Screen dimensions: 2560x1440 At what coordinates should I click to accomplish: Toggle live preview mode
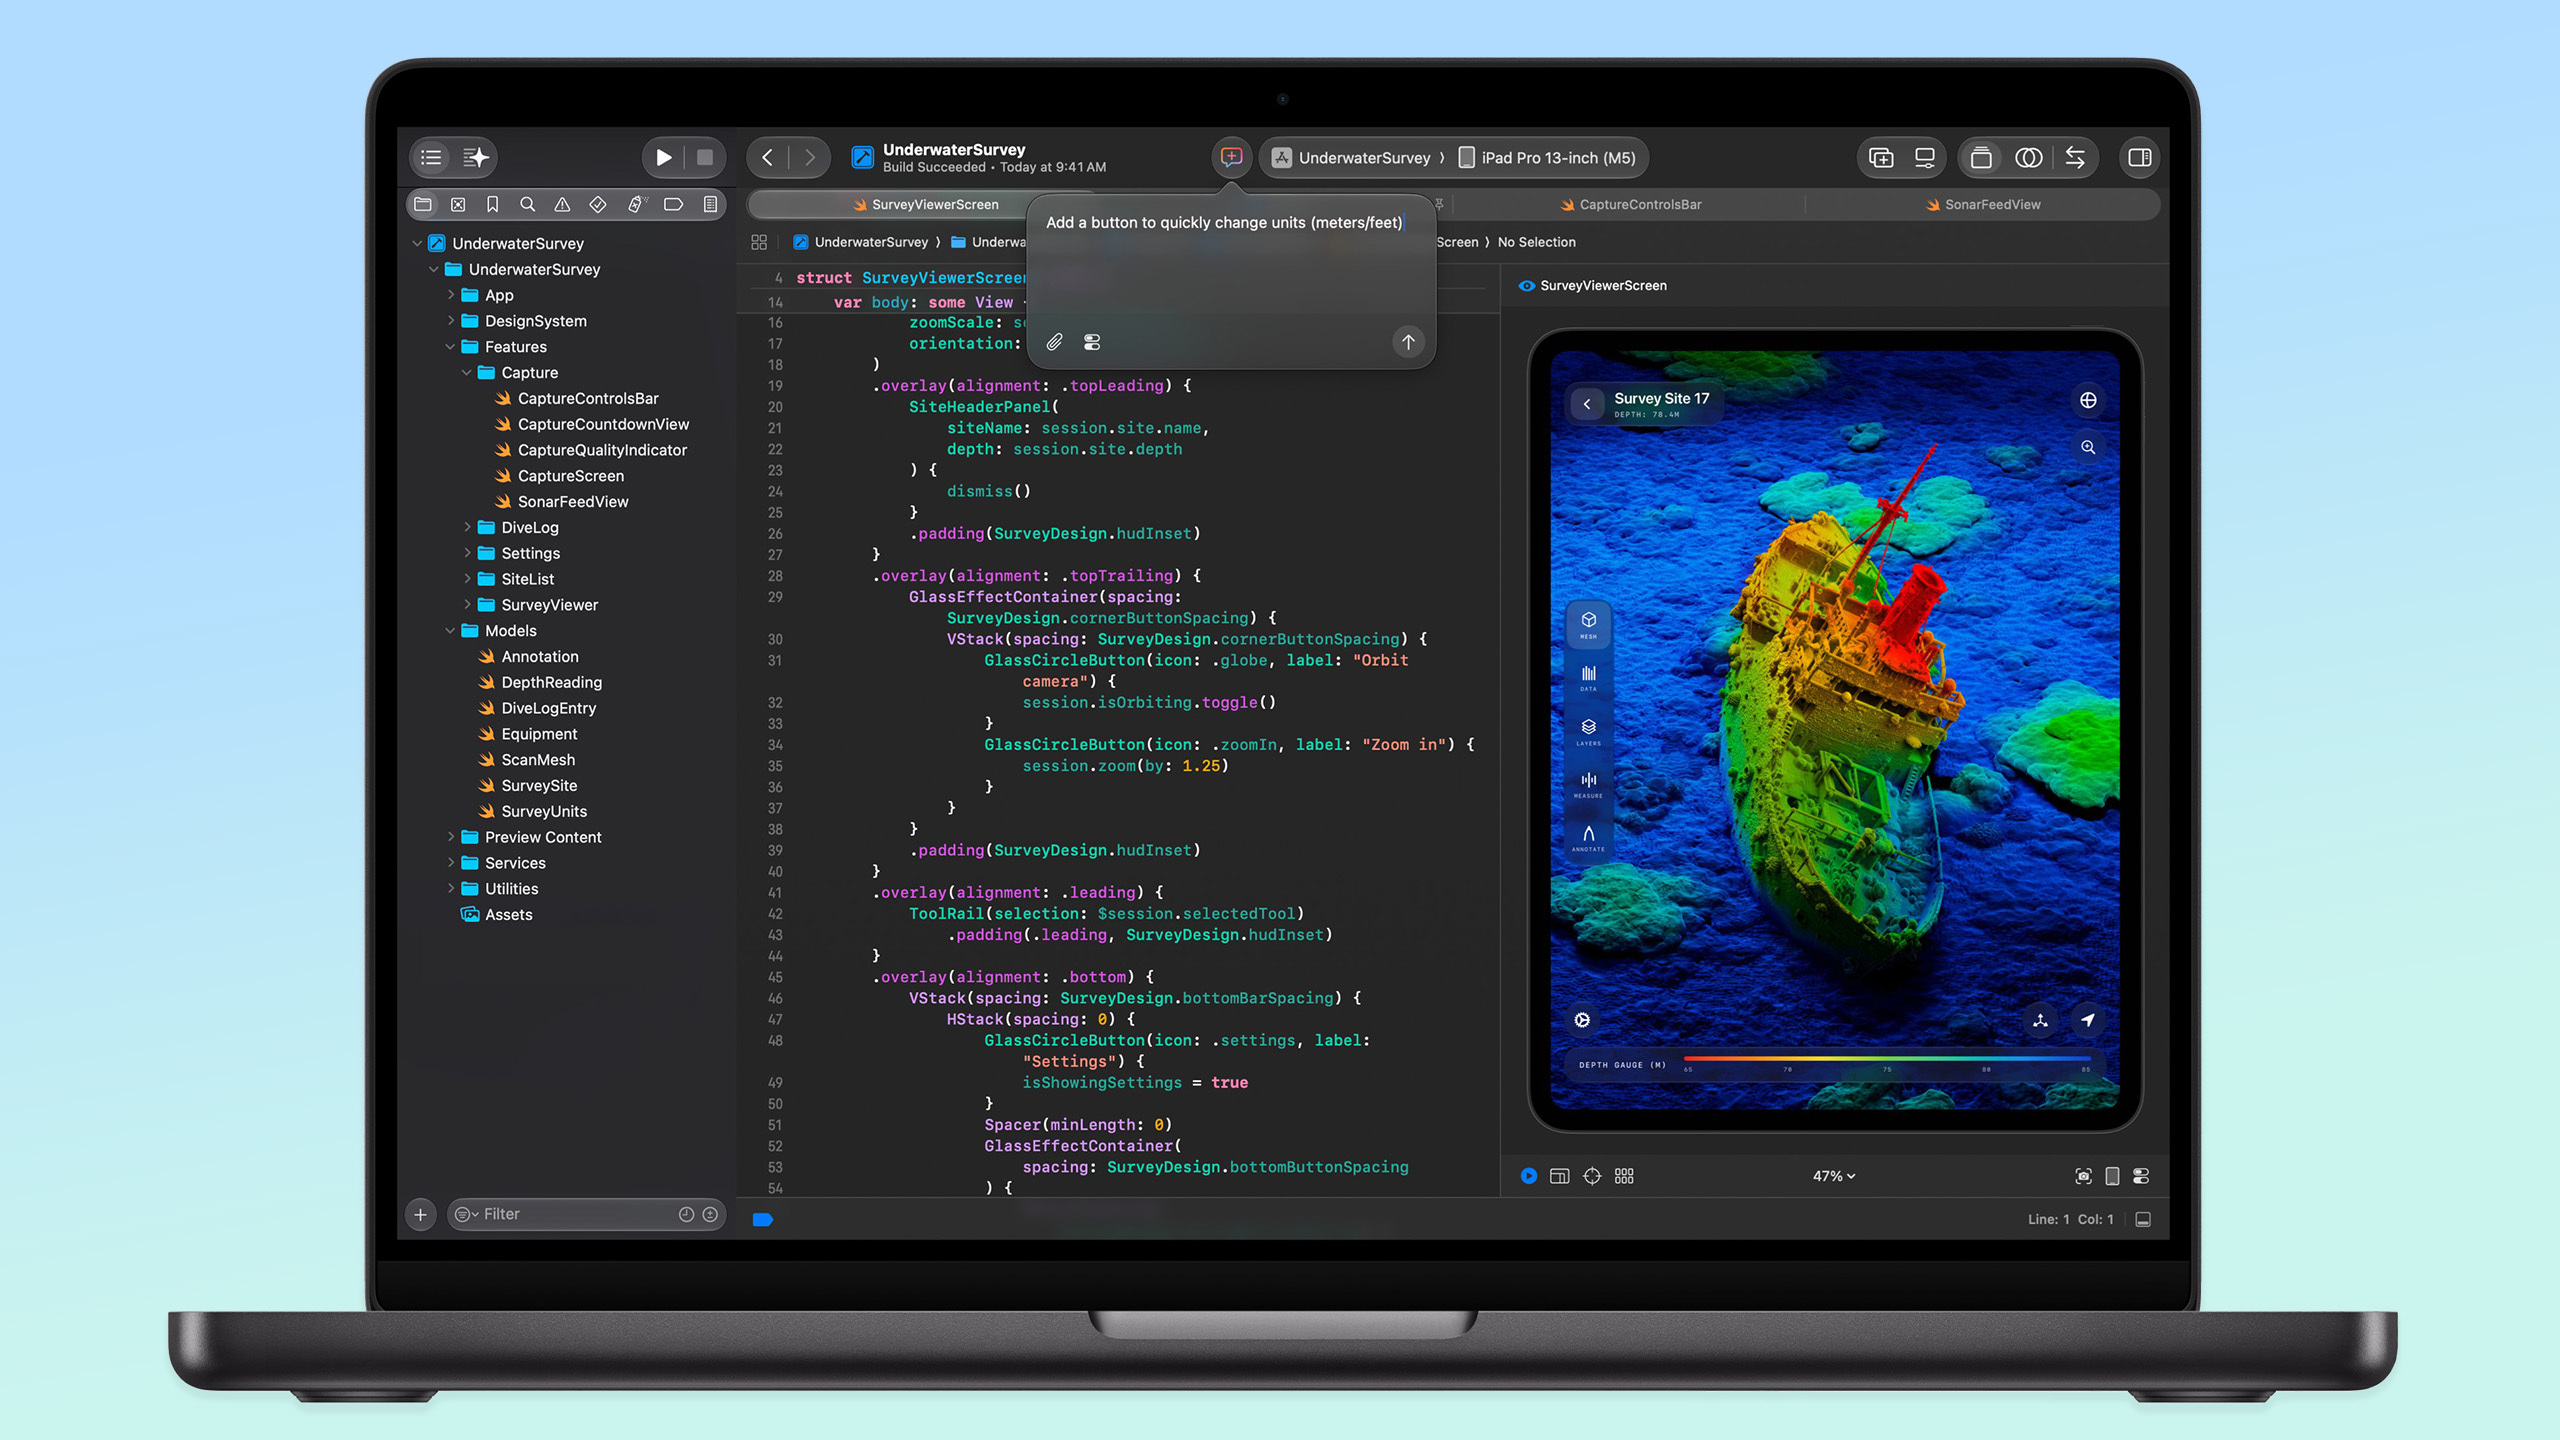1528,1176
